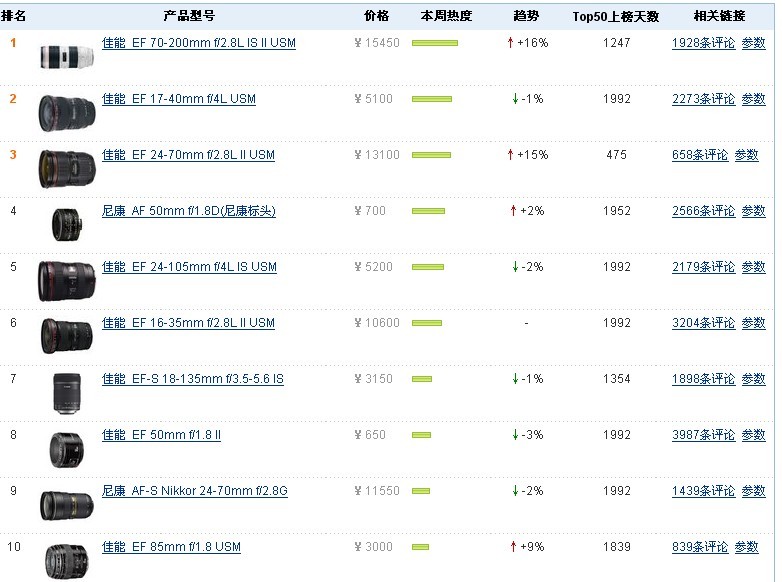
Task: Click the Nikon 50mm f/1.8D lens thumbnail
Action: [67, 225]
